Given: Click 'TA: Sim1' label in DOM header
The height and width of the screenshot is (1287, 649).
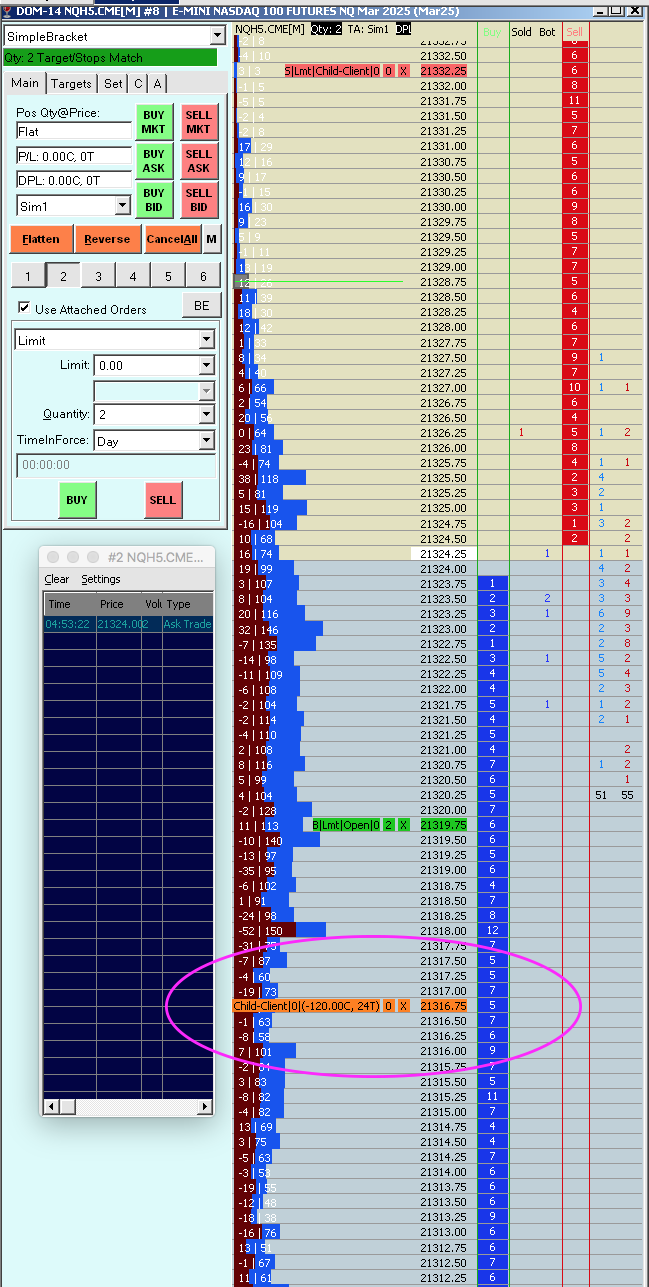Looking at the screenshot, I should coord(368,30).
